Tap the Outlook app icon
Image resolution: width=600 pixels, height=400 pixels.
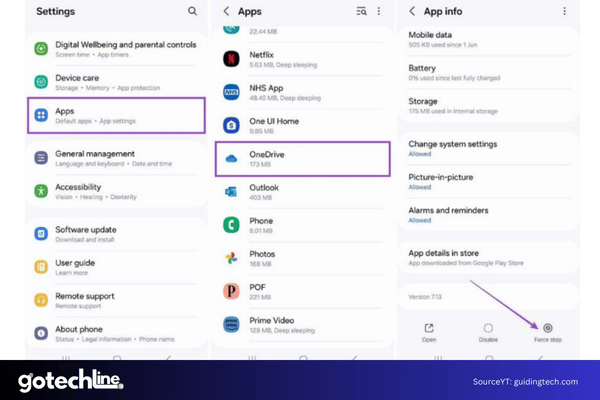231,192
